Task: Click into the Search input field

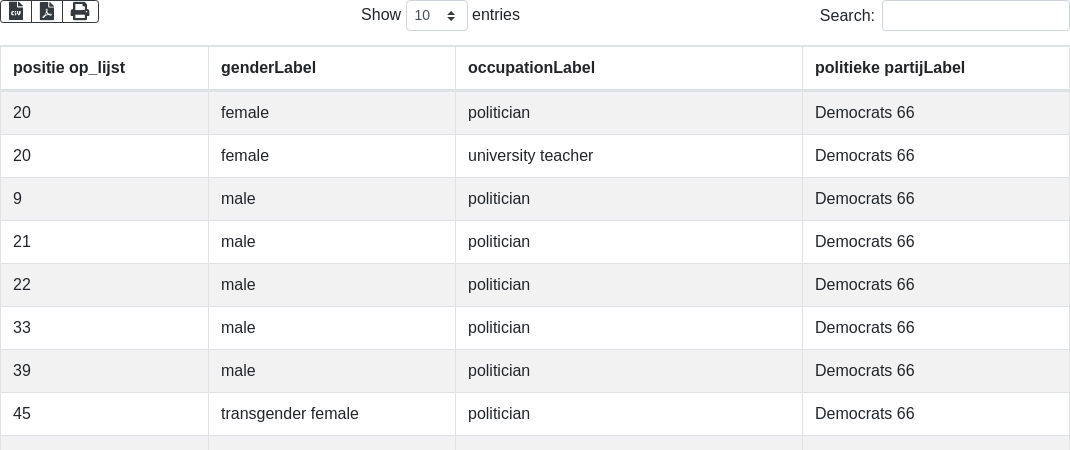Action: [x=975, y=15]
